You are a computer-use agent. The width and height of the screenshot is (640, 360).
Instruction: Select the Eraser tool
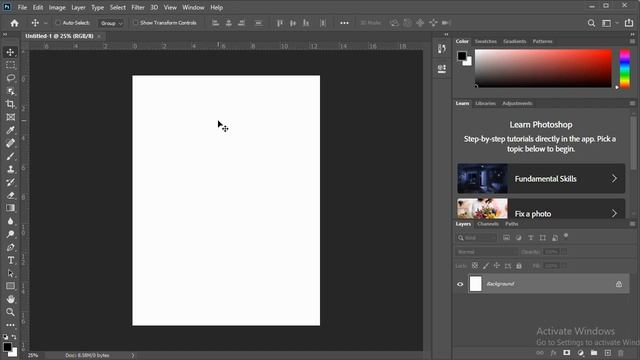pos(11,196)
